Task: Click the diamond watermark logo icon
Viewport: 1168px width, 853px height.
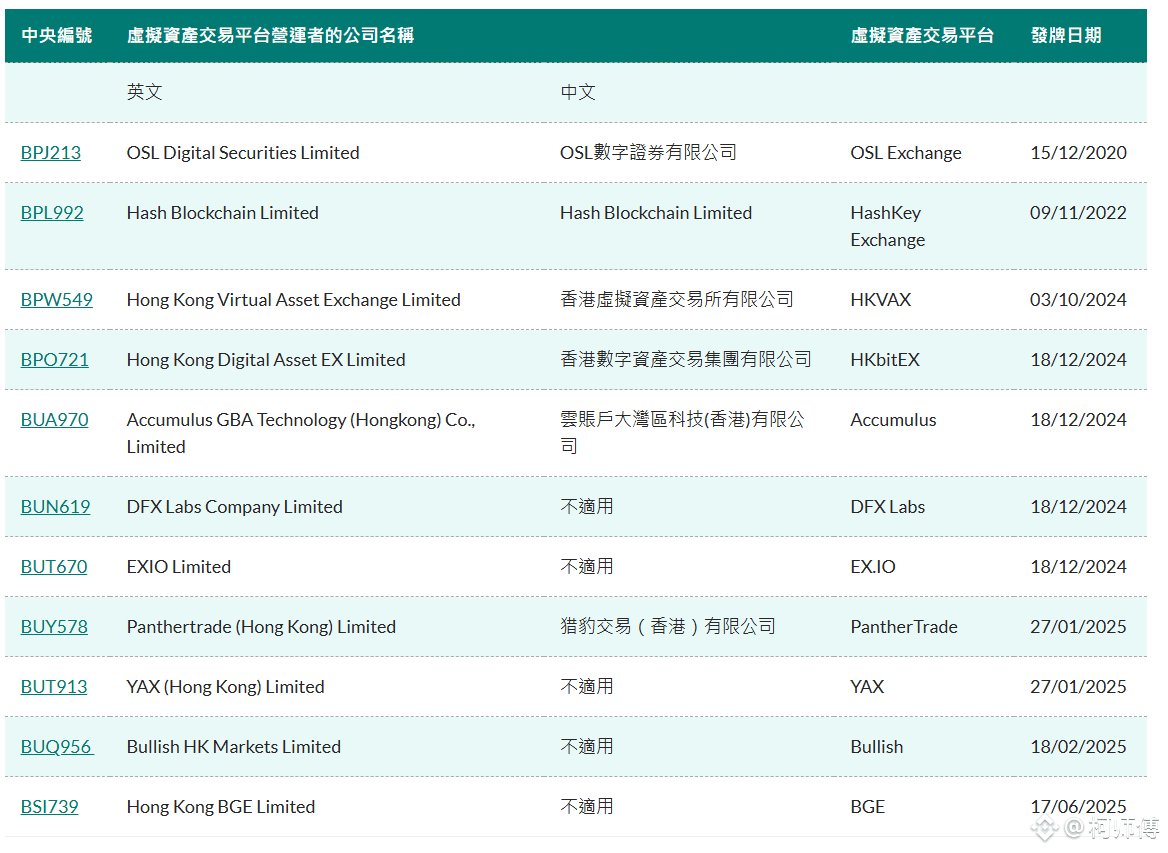Action: (1045, 829)
